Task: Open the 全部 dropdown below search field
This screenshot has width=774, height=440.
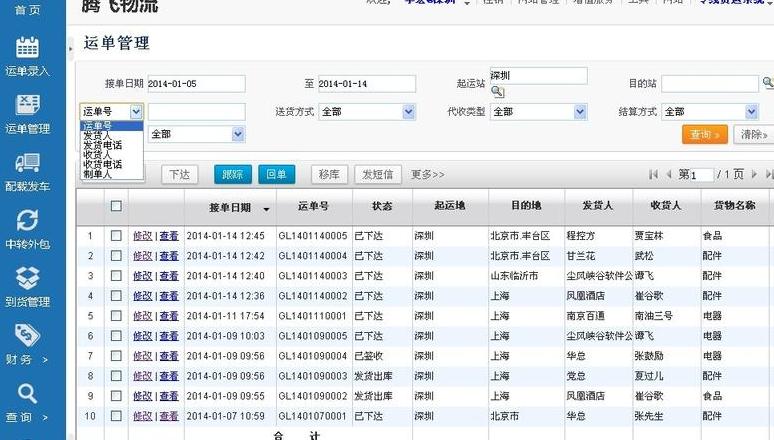Action: 196,134
